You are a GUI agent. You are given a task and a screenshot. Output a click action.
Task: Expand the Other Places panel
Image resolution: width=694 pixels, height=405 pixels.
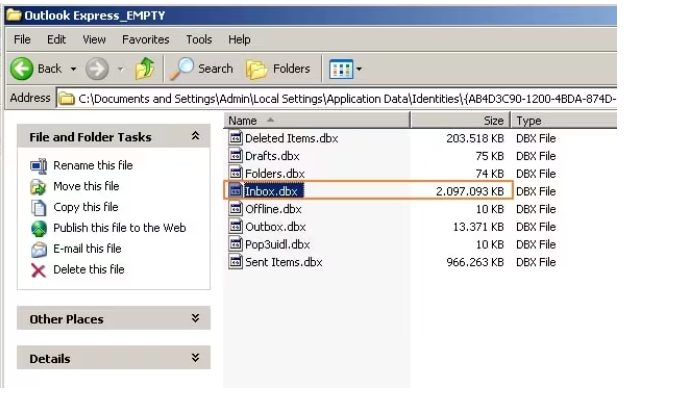tap(195, 318)
